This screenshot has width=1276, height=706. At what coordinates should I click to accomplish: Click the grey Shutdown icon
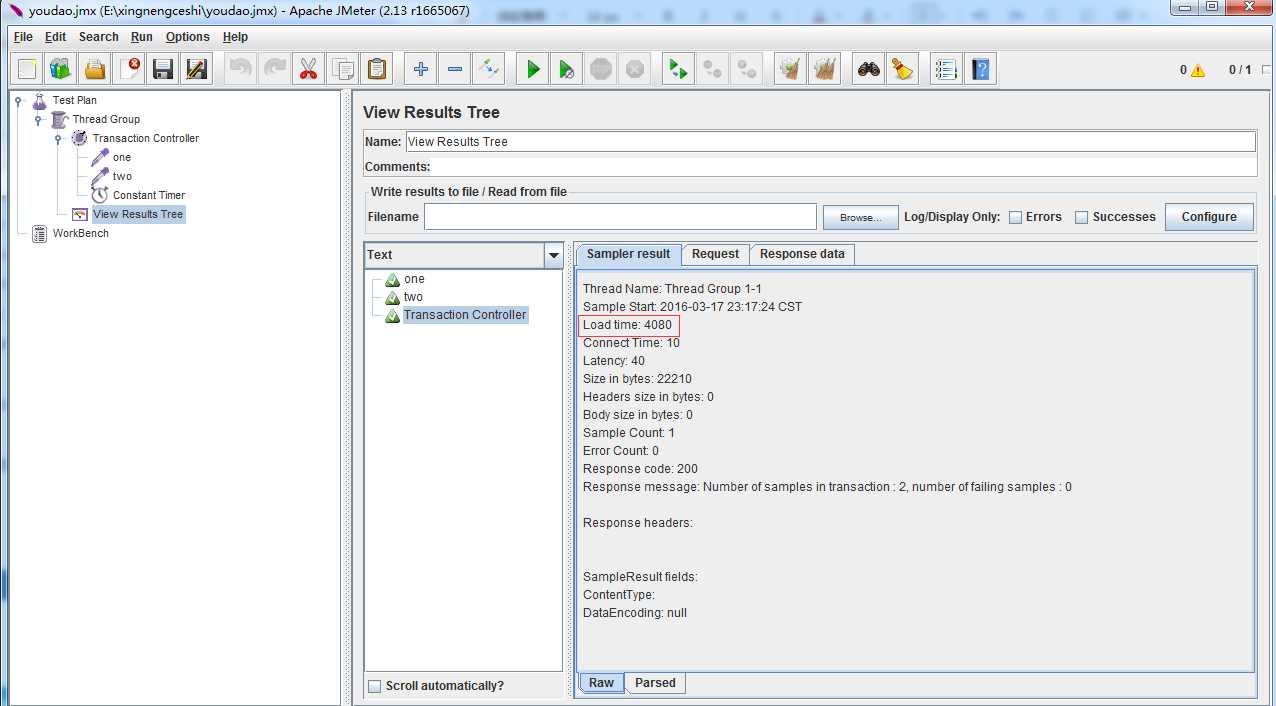coord(634,69)
